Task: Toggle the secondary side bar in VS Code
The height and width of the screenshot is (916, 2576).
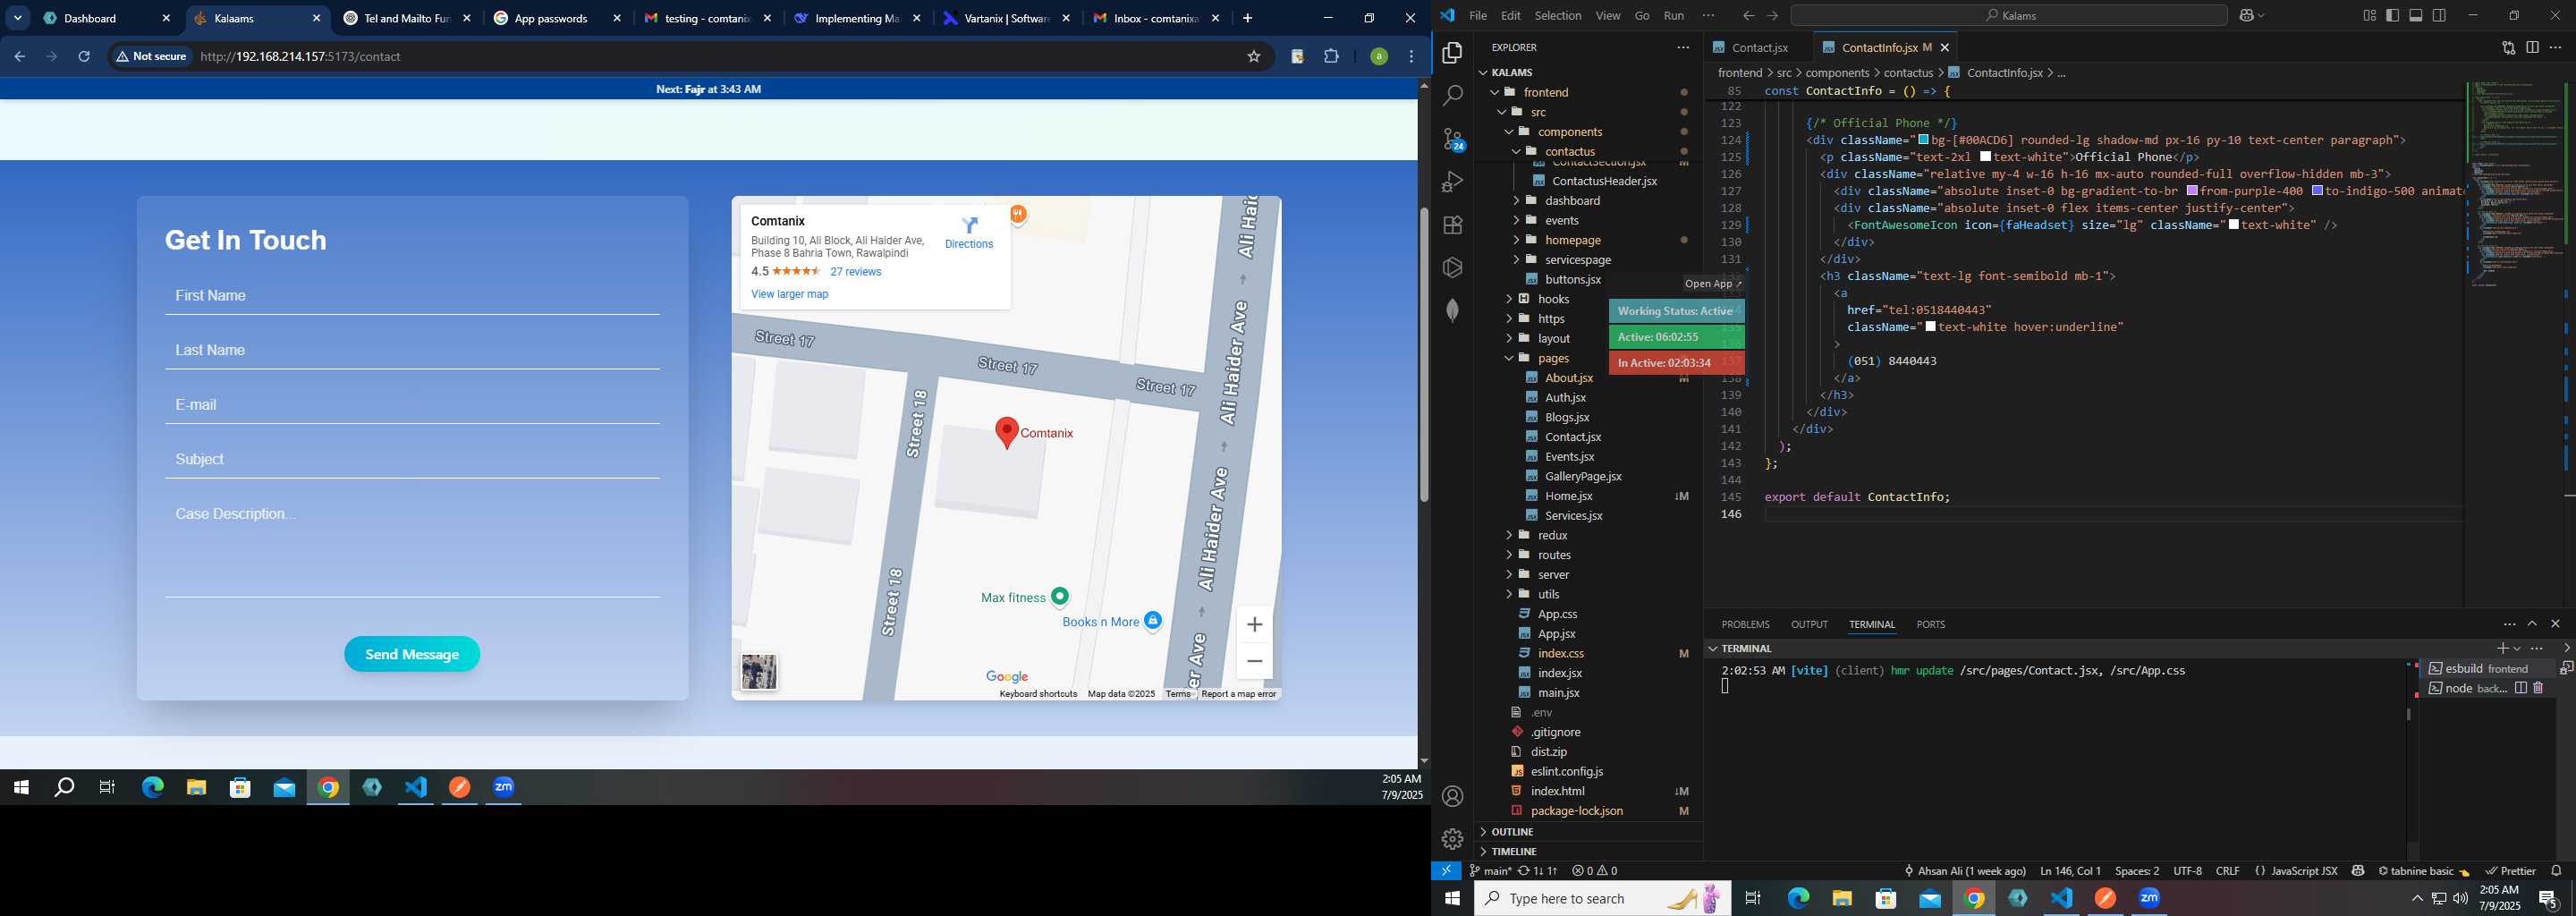Action: click(2440, 16)
